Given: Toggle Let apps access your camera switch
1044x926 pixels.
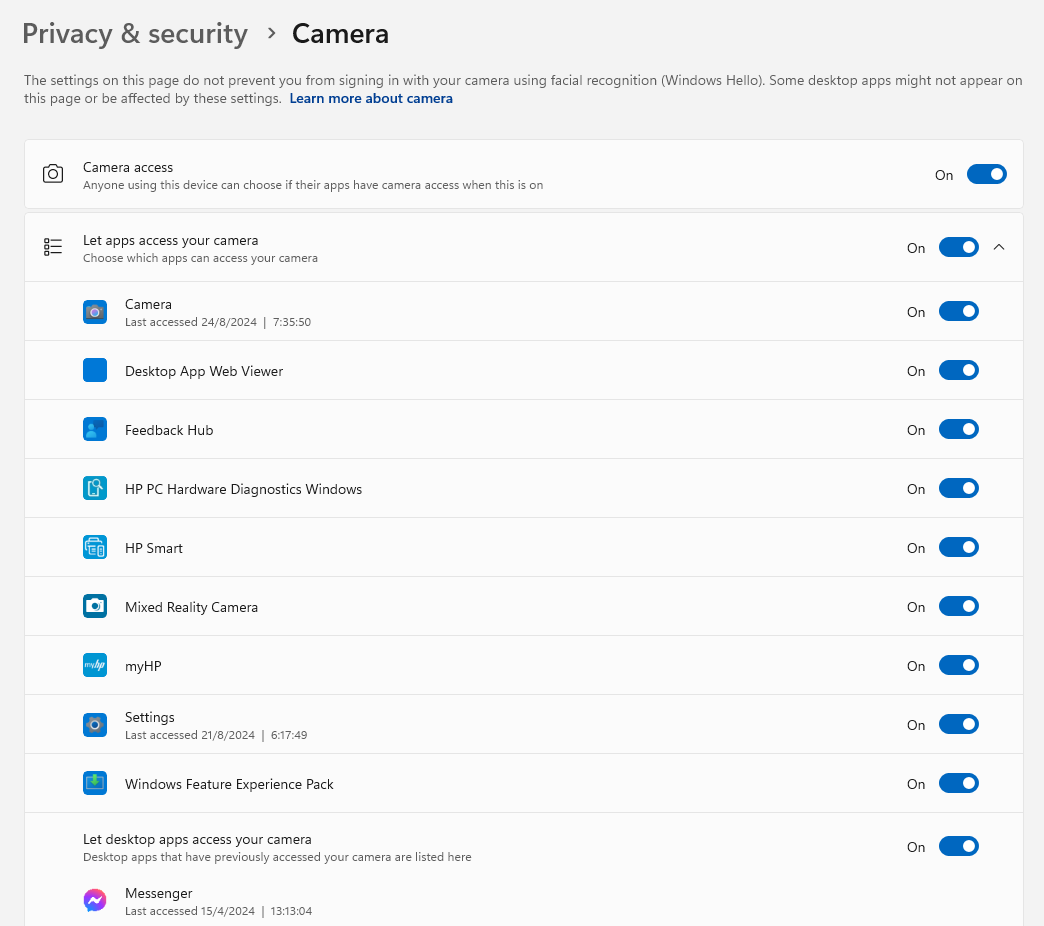Looking at the screenshot, I should (x=958, y=247).
